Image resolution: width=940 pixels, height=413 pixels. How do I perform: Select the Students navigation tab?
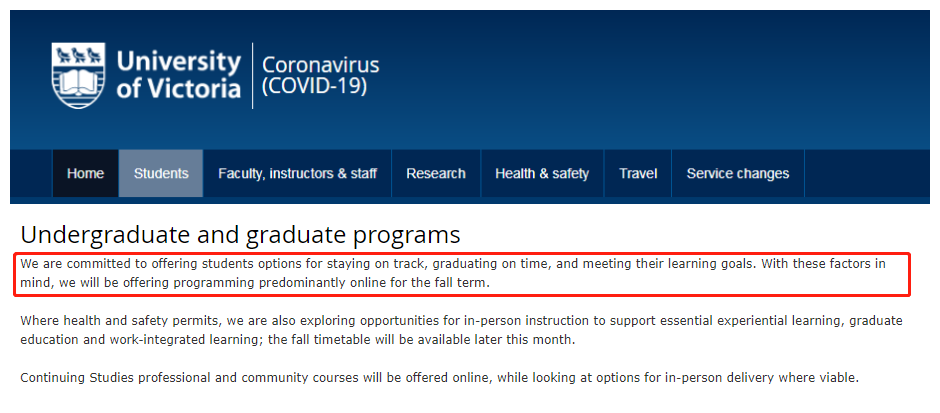(x=161, y=174)
